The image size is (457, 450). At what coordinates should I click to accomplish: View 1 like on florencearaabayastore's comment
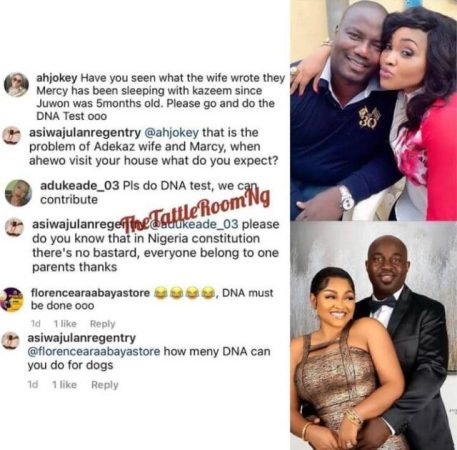coord(65,324)
